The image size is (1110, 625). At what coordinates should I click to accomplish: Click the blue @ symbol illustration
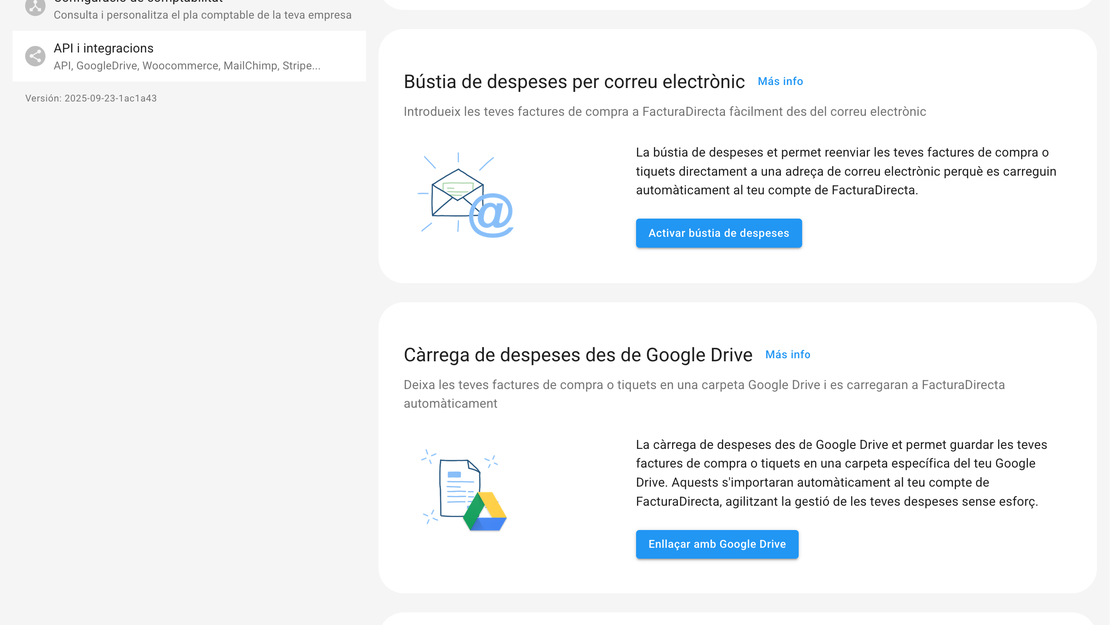[x=491, y=216]
